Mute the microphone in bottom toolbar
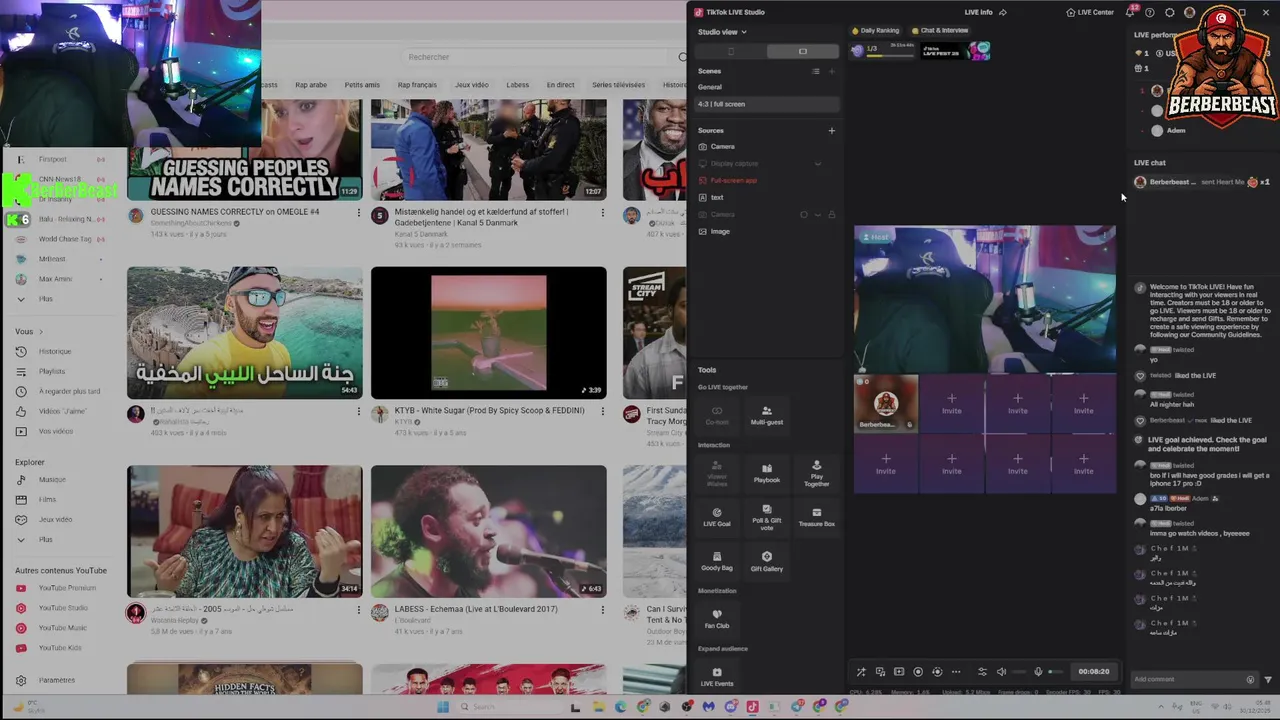This screenshot has height=720, width=1280. point(1038,672)
